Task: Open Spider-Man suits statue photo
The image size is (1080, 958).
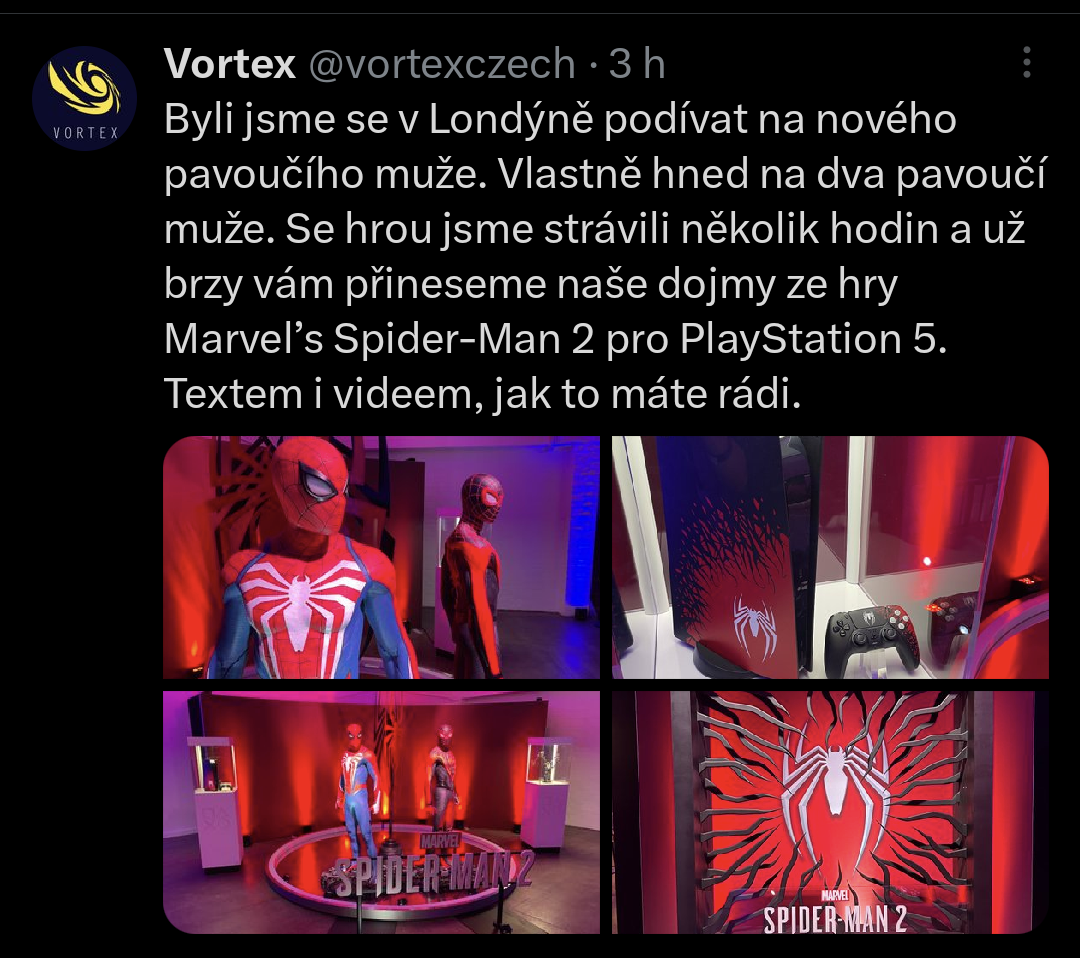Action: coord(381,557)
